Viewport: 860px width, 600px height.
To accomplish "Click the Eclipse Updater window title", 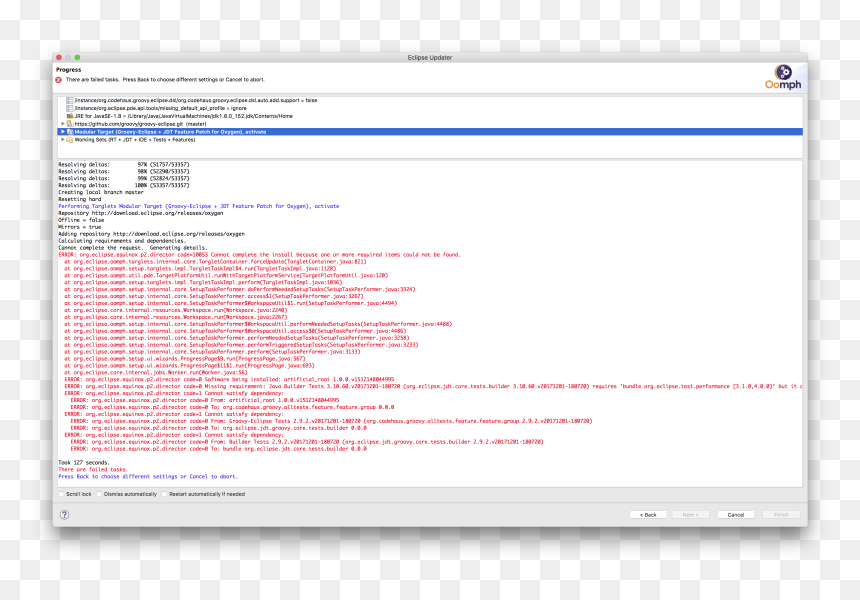I will click(430, 58).
